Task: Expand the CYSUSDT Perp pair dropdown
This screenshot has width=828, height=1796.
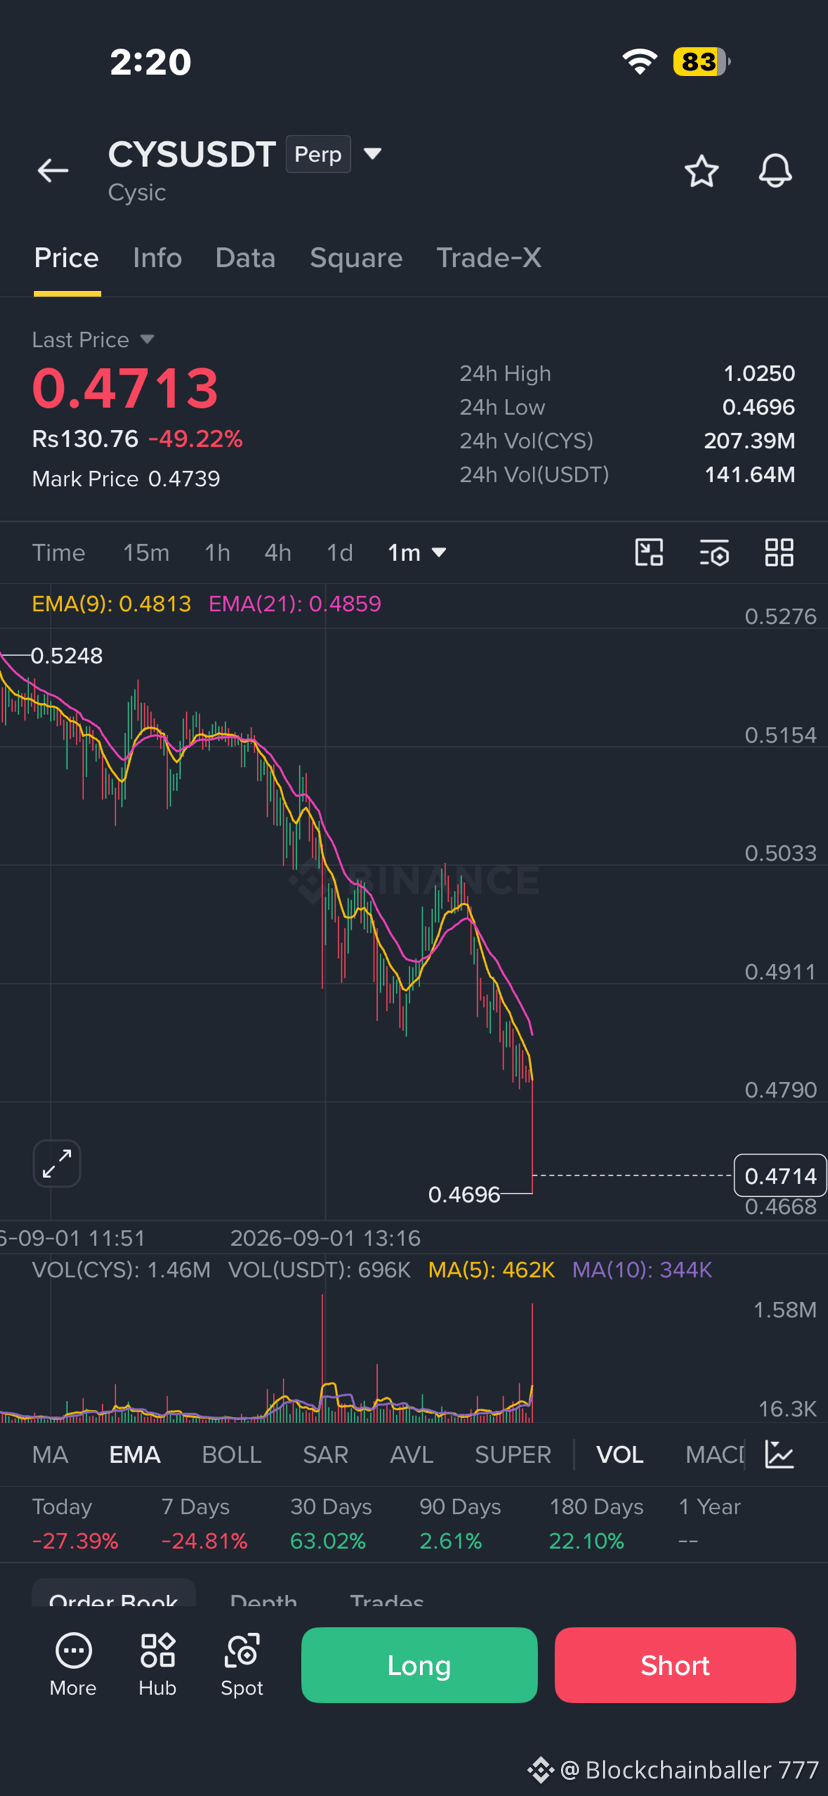Action: pos(372,154)
